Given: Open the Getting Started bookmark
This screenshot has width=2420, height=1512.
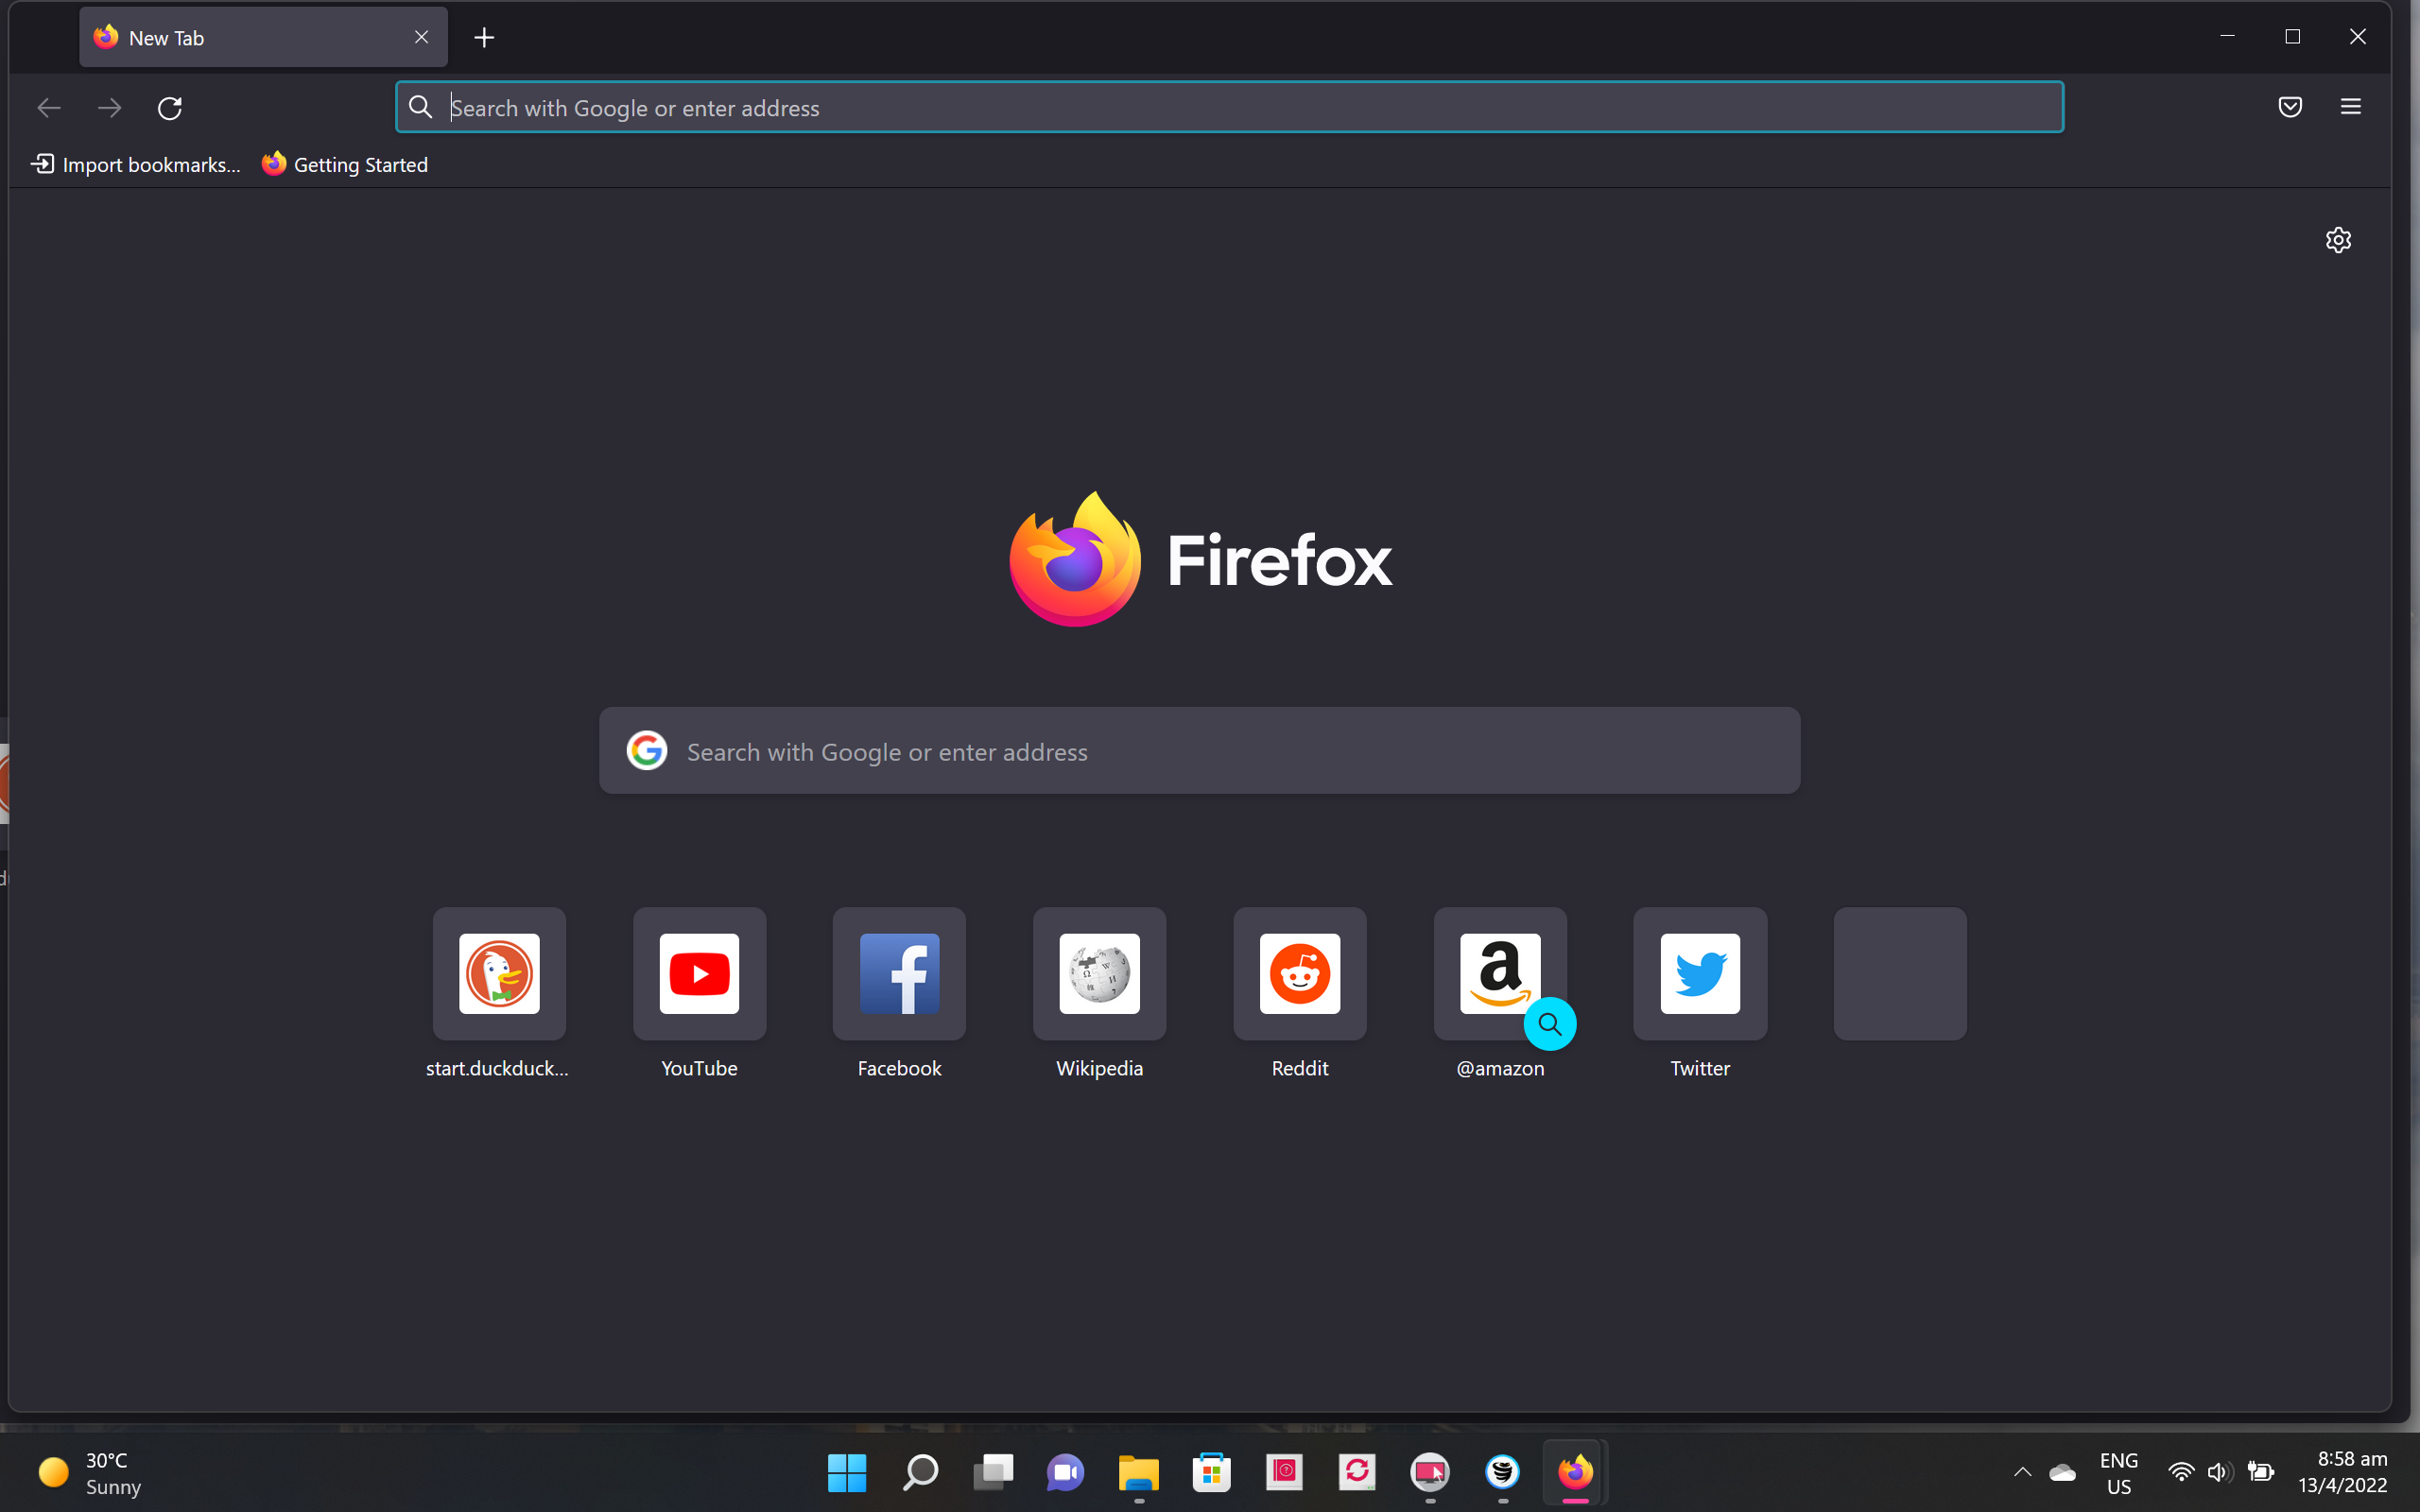Looking at the screenshot, I should tap(345, 165).
